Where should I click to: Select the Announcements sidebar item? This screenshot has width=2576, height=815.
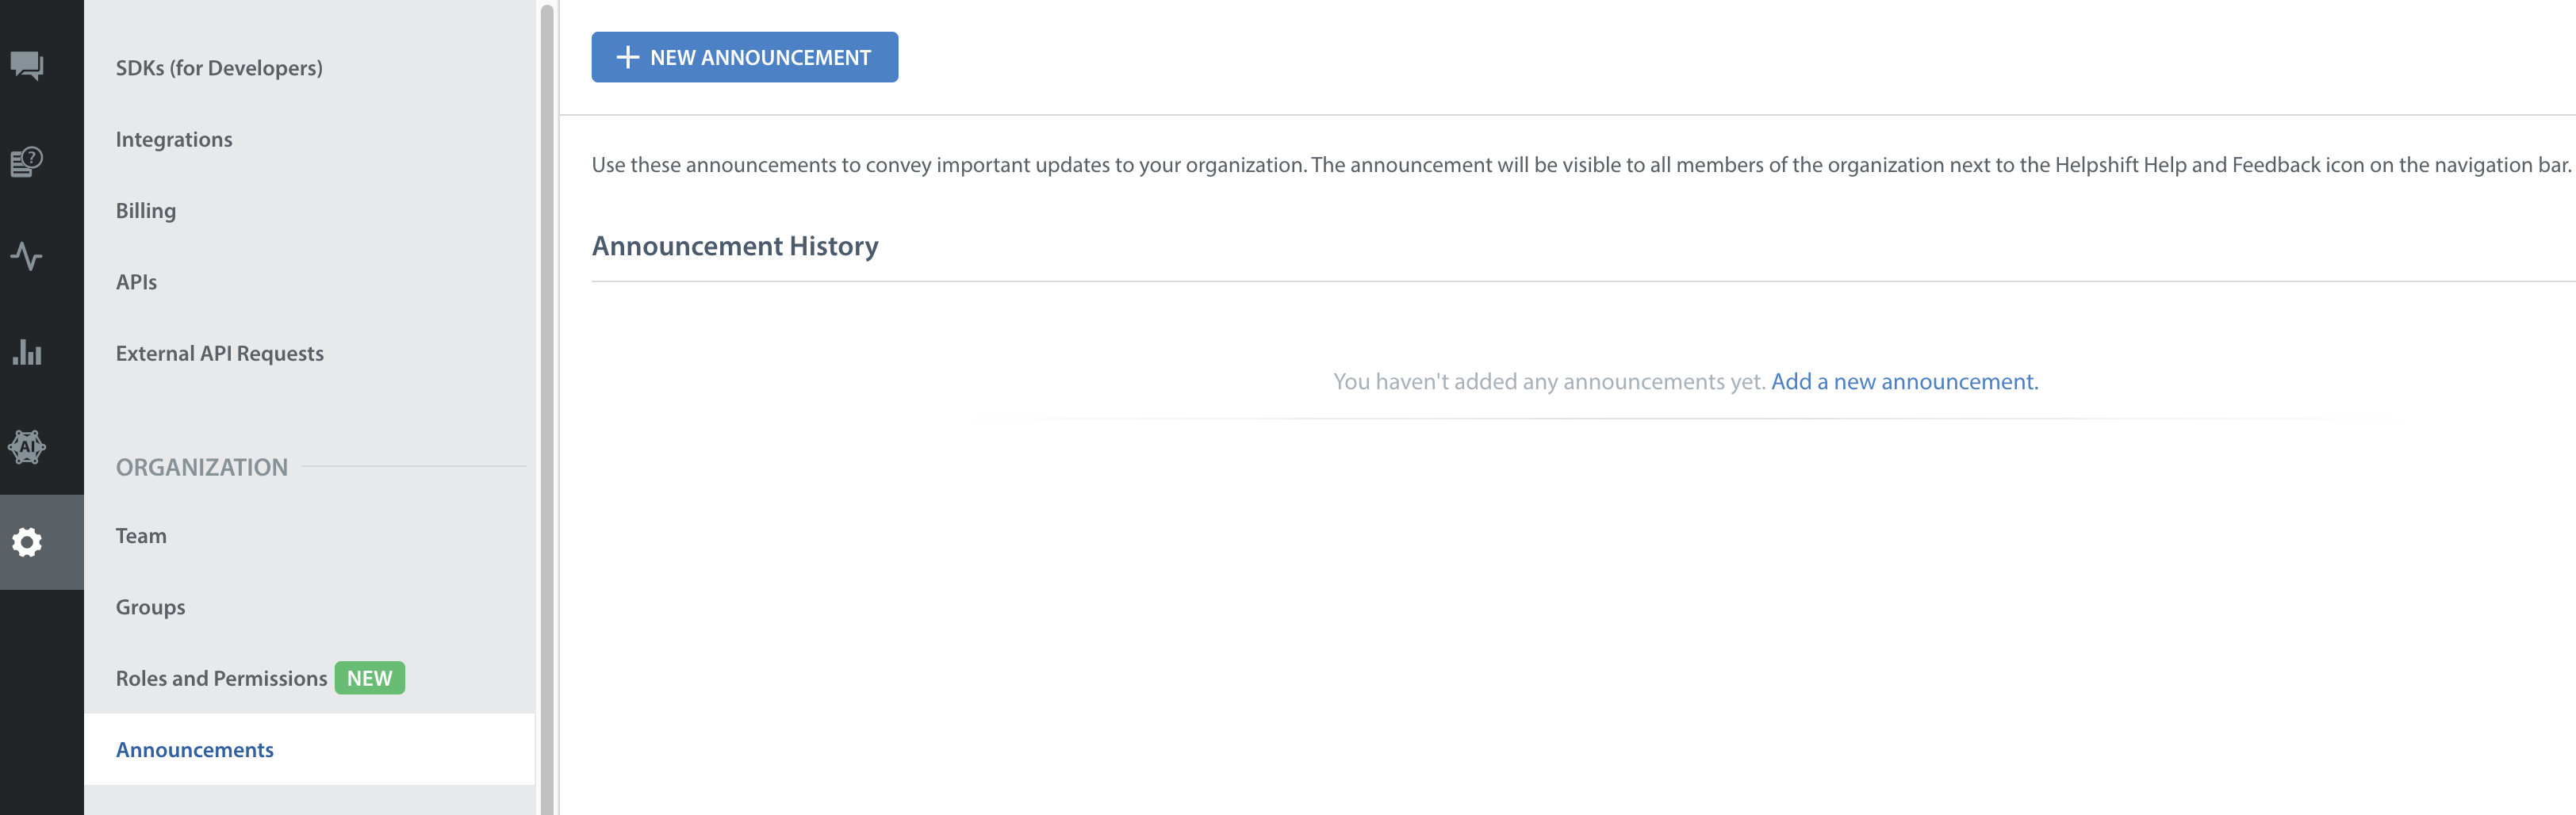(309, 749)
